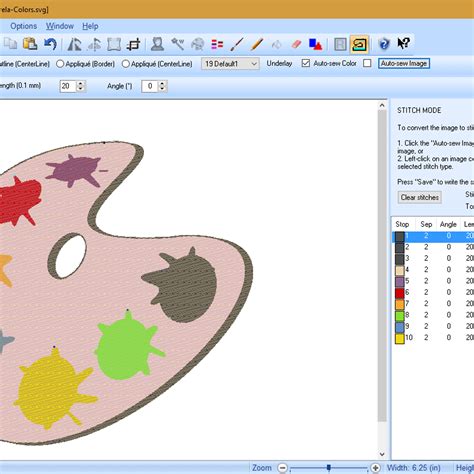Viewport: 474px width, 474px height.
Task: Click the Clear stitches button
Action: coord(420,197)
